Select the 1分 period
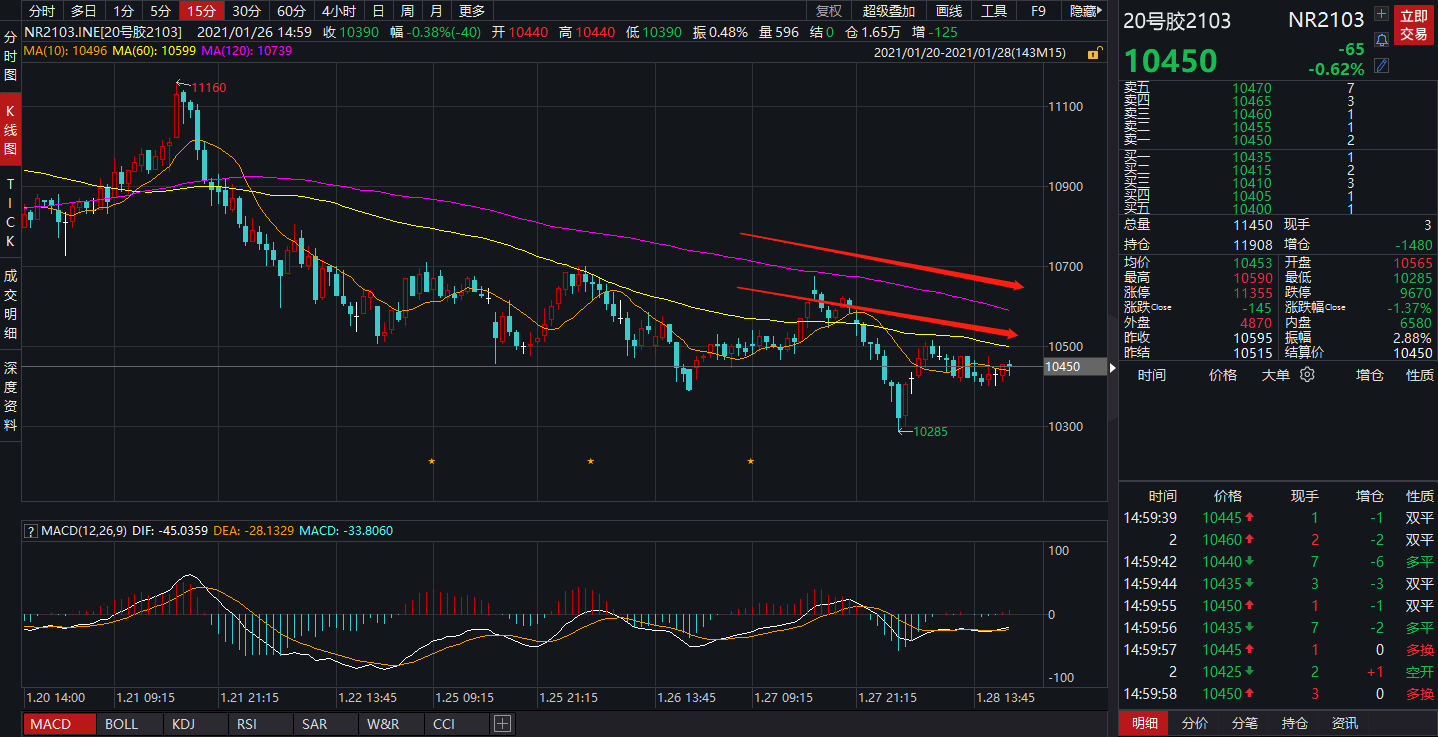 coord(122,11)
